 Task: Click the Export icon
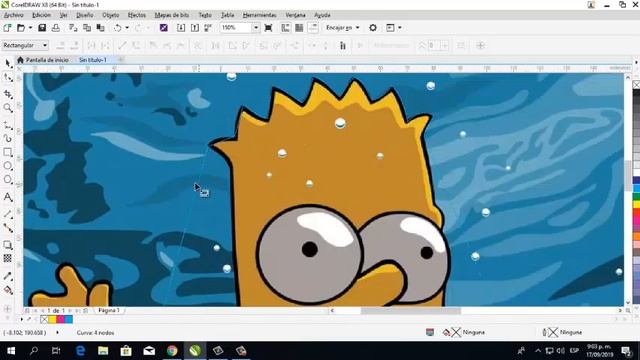tap(195, 28)
